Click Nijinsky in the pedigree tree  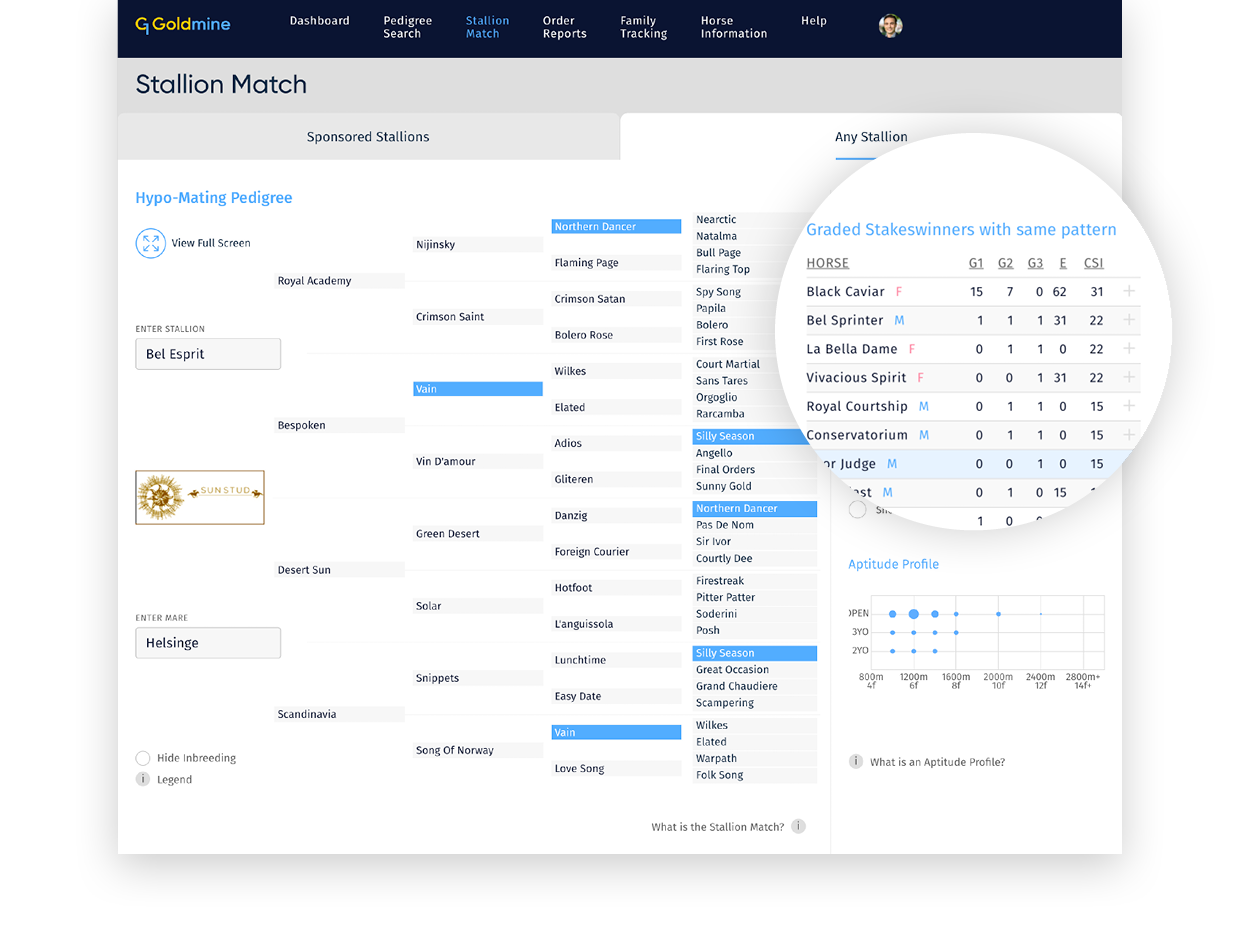tap(478, 245)
